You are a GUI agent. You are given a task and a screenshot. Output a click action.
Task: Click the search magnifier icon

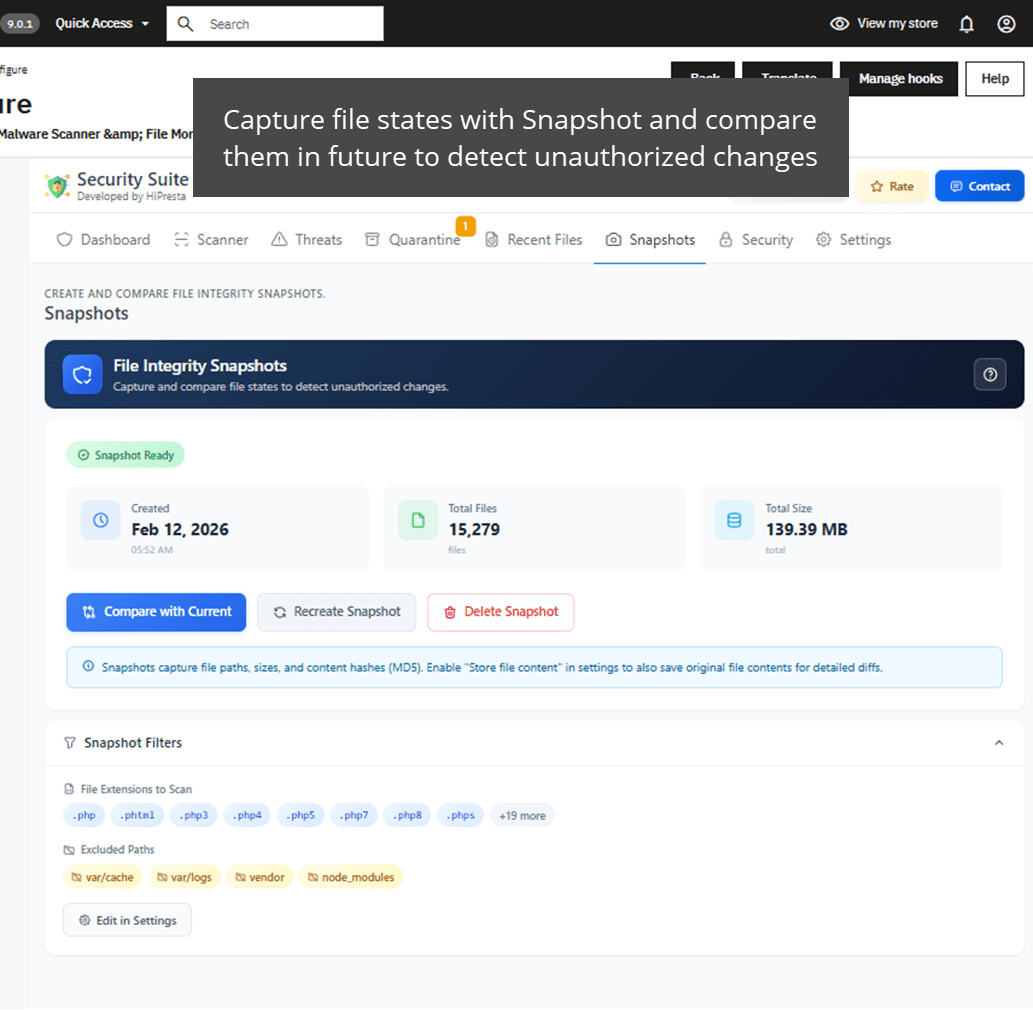[185, 24]
